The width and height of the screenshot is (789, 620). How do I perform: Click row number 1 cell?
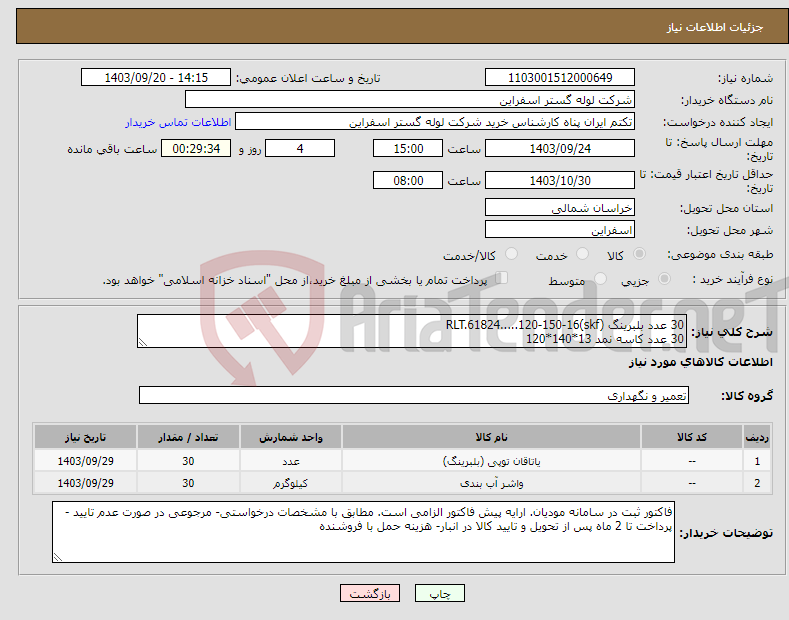(x=757, y=461)
